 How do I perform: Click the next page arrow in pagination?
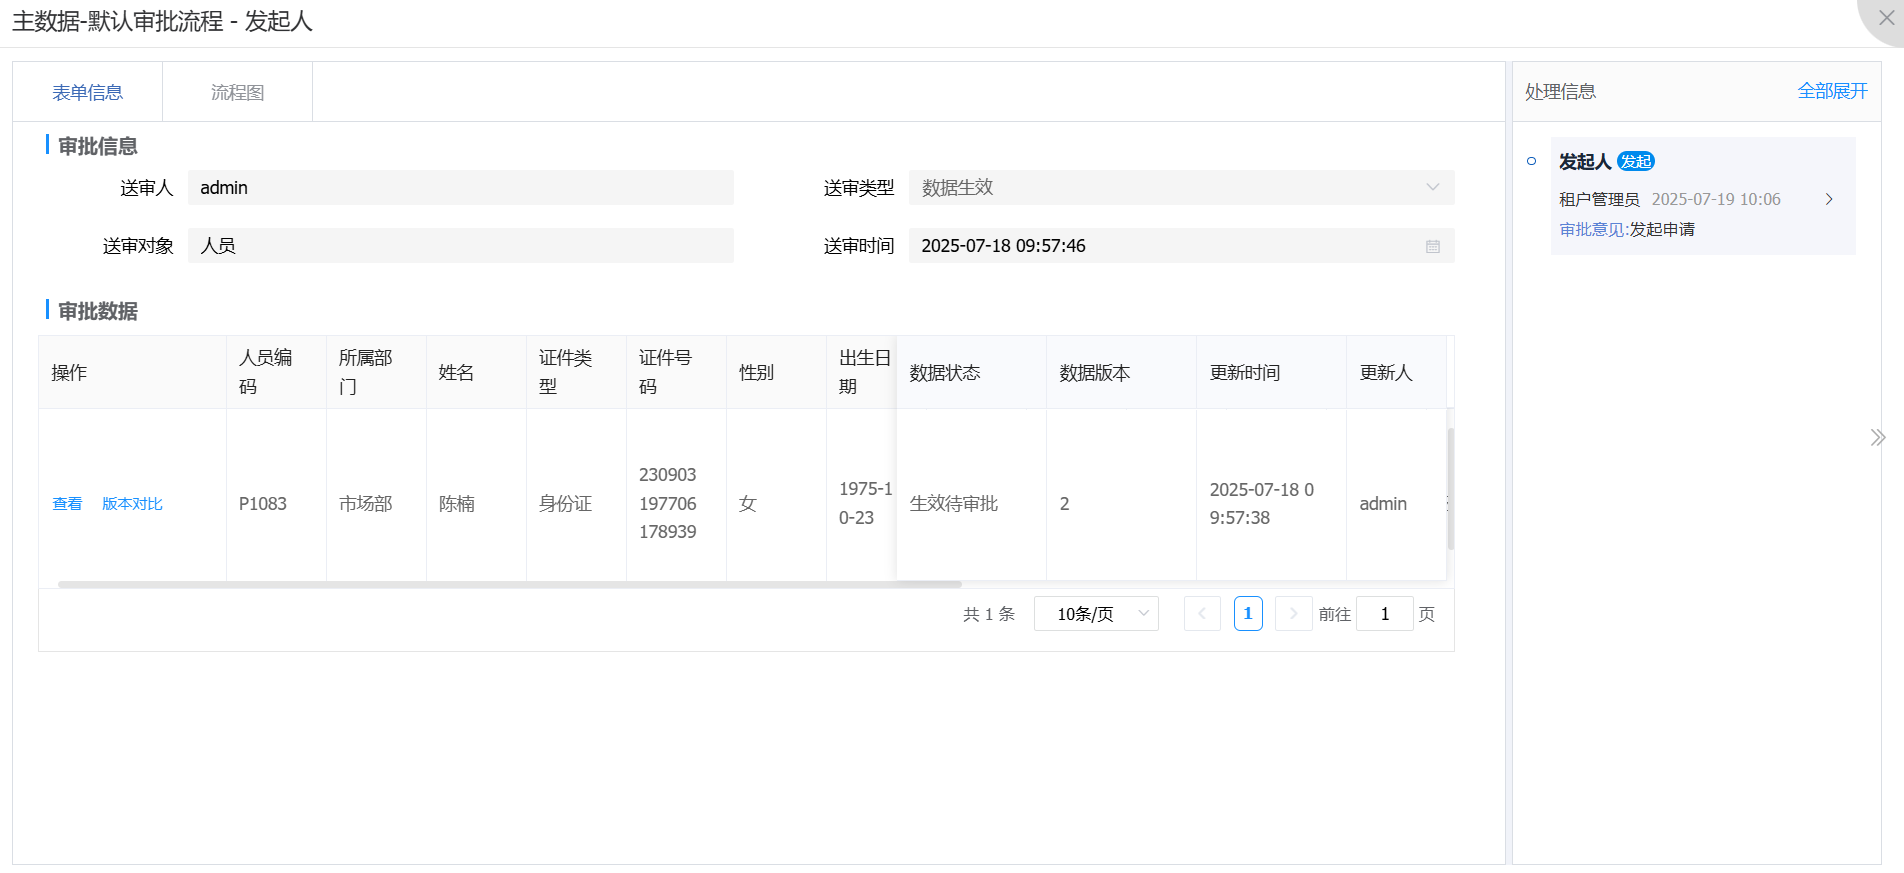1293,614
